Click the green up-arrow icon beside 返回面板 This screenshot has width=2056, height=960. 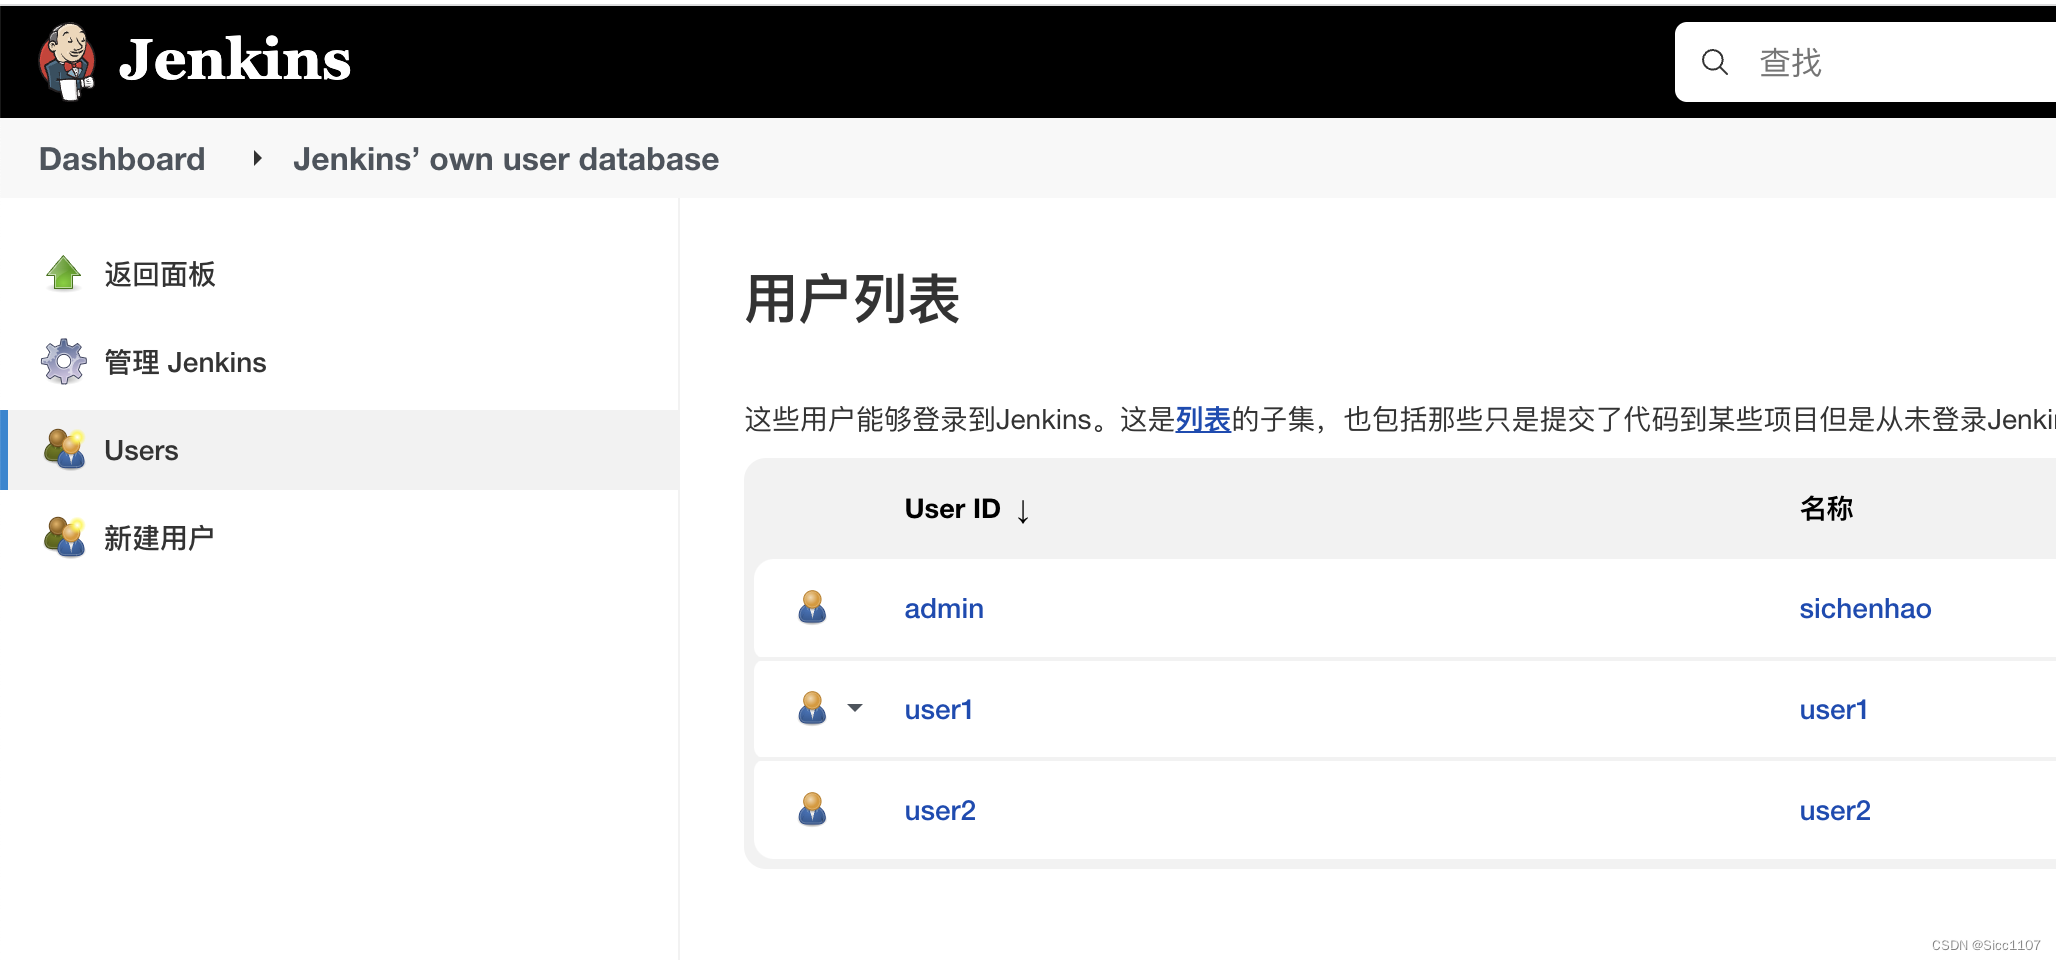[x=64, y=273]
